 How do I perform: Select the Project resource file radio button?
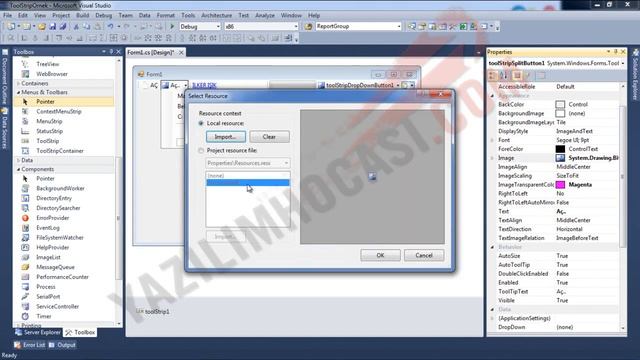(201, 151)
